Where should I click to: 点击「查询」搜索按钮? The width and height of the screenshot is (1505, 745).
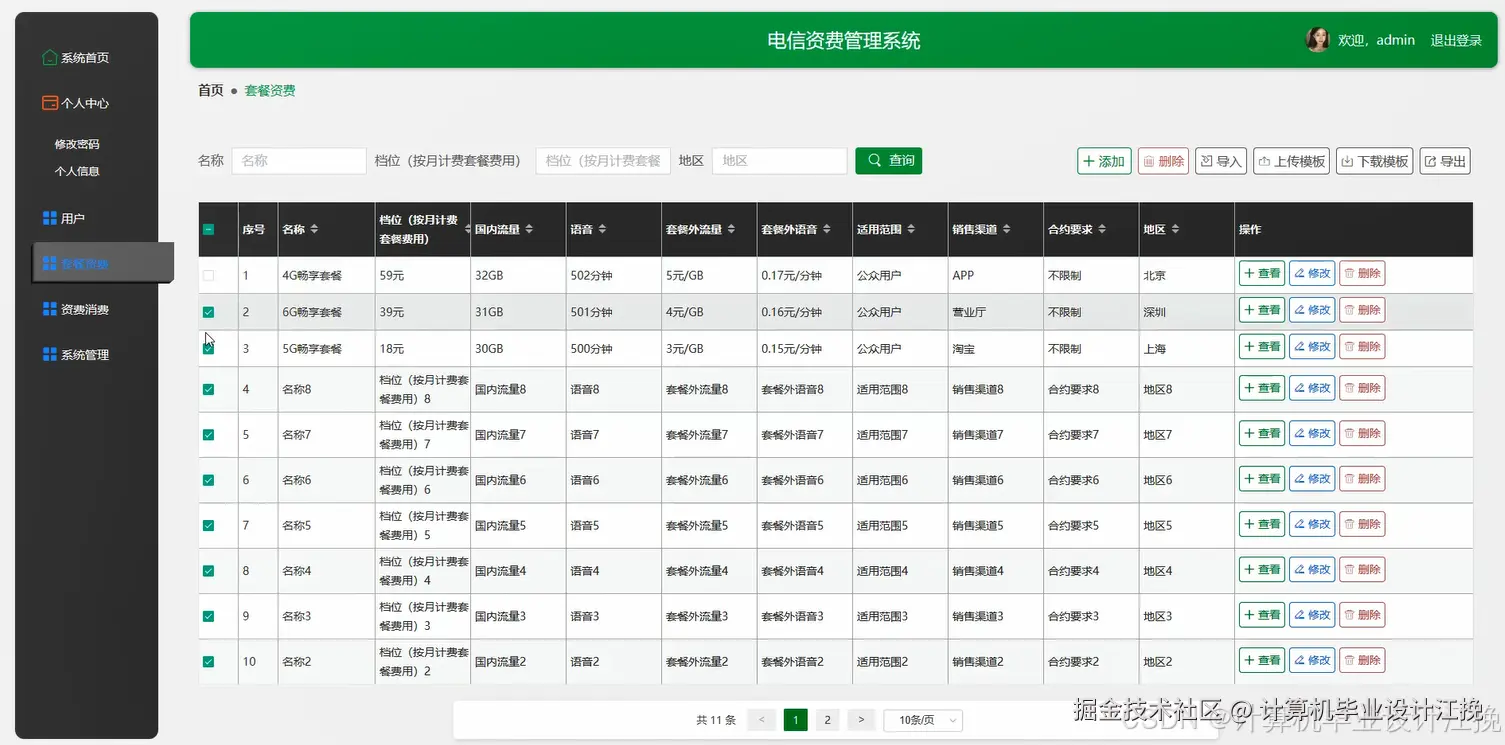click(888, 160)
